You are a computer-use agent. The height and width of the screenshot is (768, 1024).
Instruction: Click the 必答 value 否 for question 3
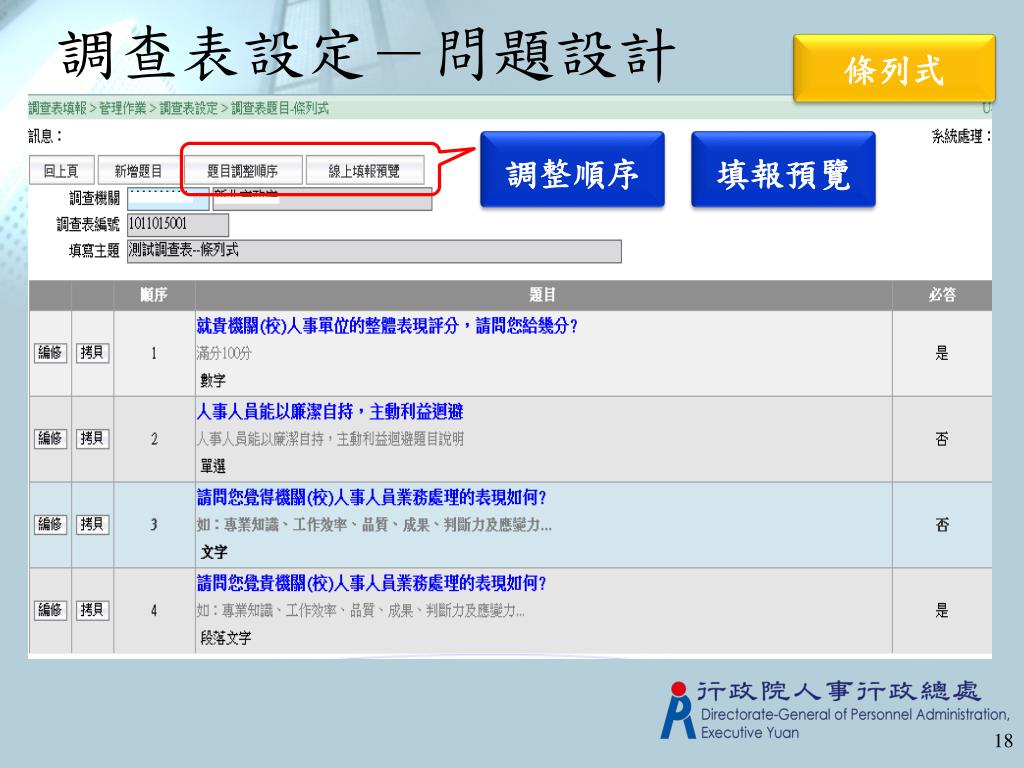pos(942,524)
